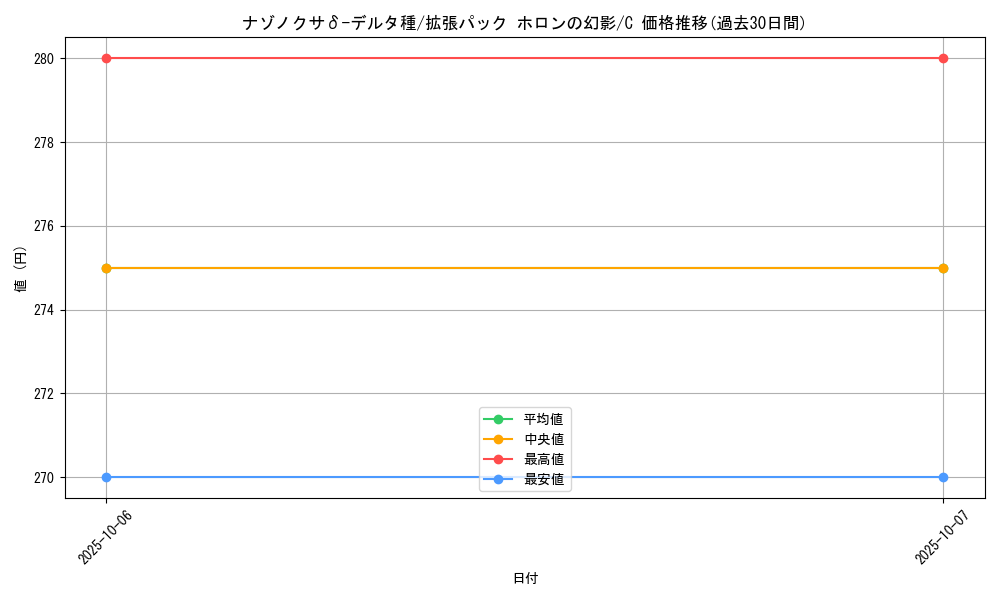Click the red 最高値 data point on 2025-10-07

point(943,58)
